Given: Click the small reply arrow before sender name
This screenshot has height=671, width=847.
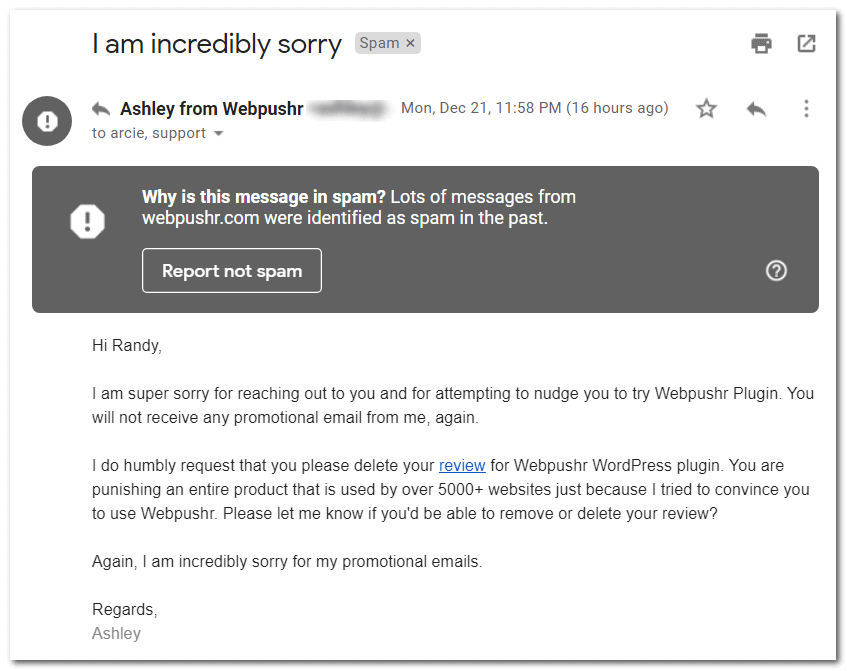Looking at the screenshot, I should [100, 108].
